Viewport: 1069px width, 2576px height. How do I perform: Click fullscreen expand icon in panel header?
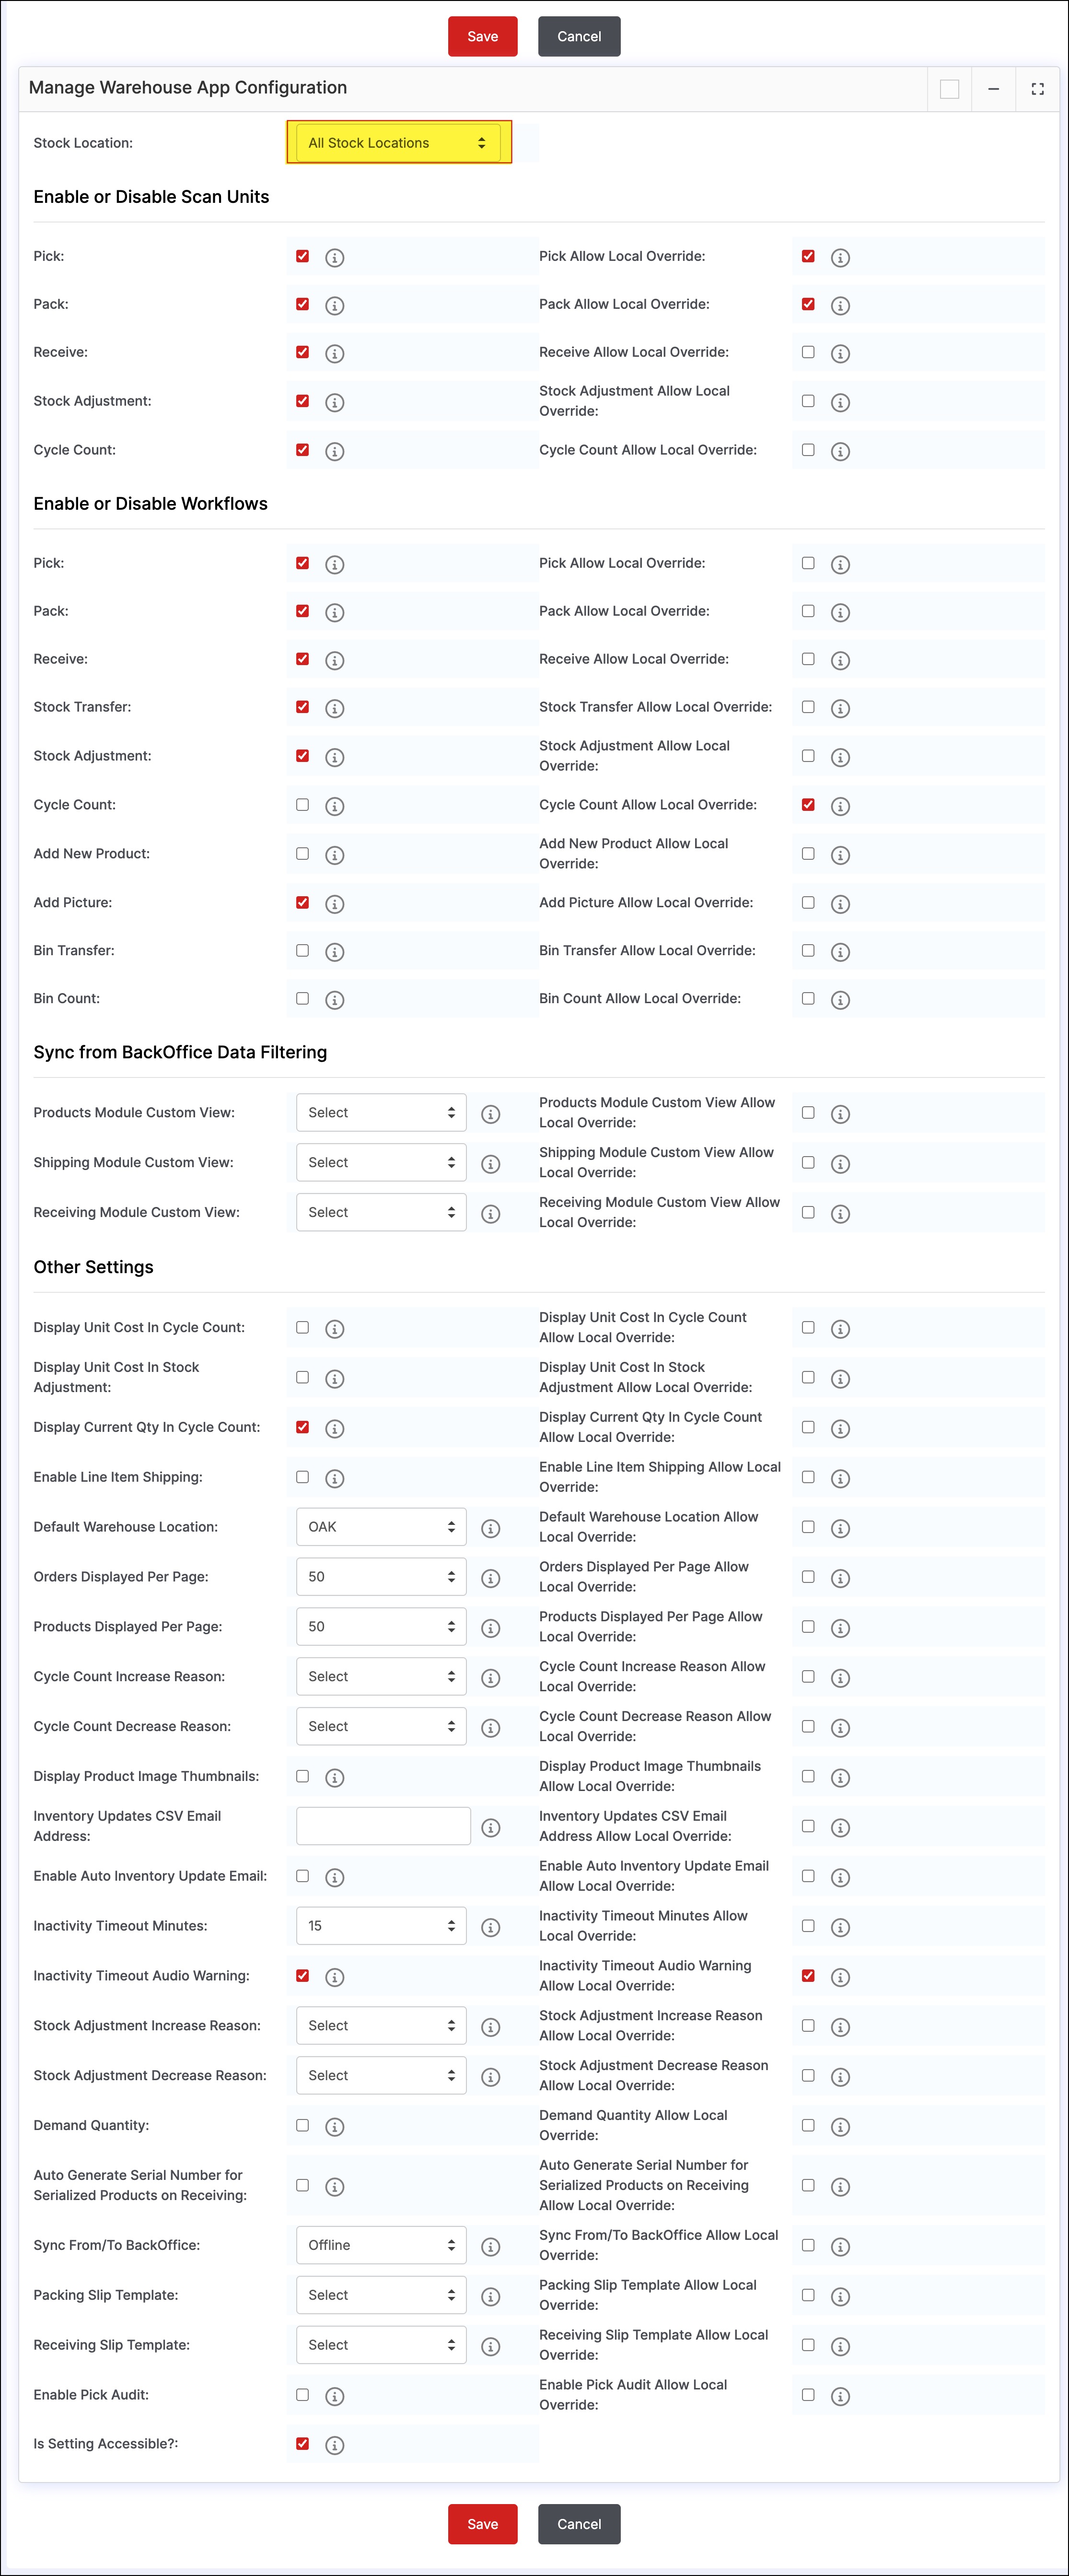click(1037, 89)
